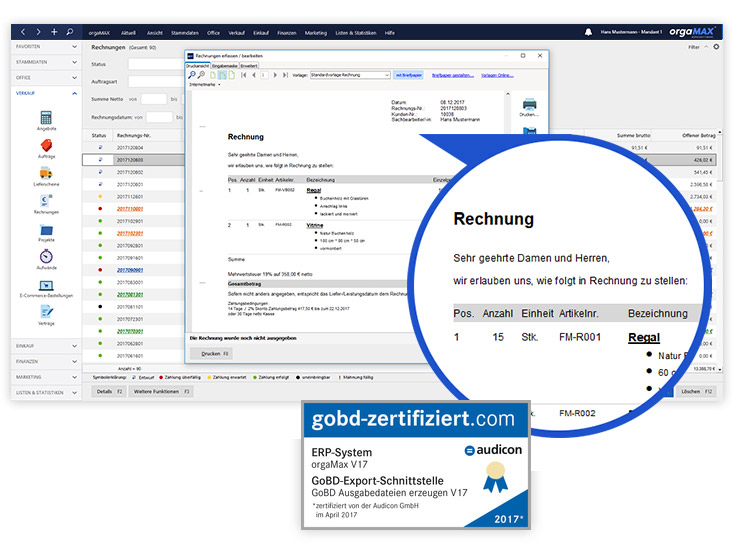The width and height of the screenshot is (733, 550).
Task: Expand the MARKETING sidebar section
Action: 46,377
